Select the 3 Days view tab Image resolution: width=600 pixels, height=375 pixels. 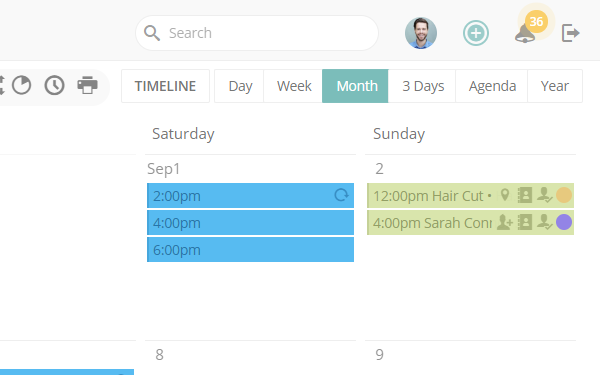[422, 86]
